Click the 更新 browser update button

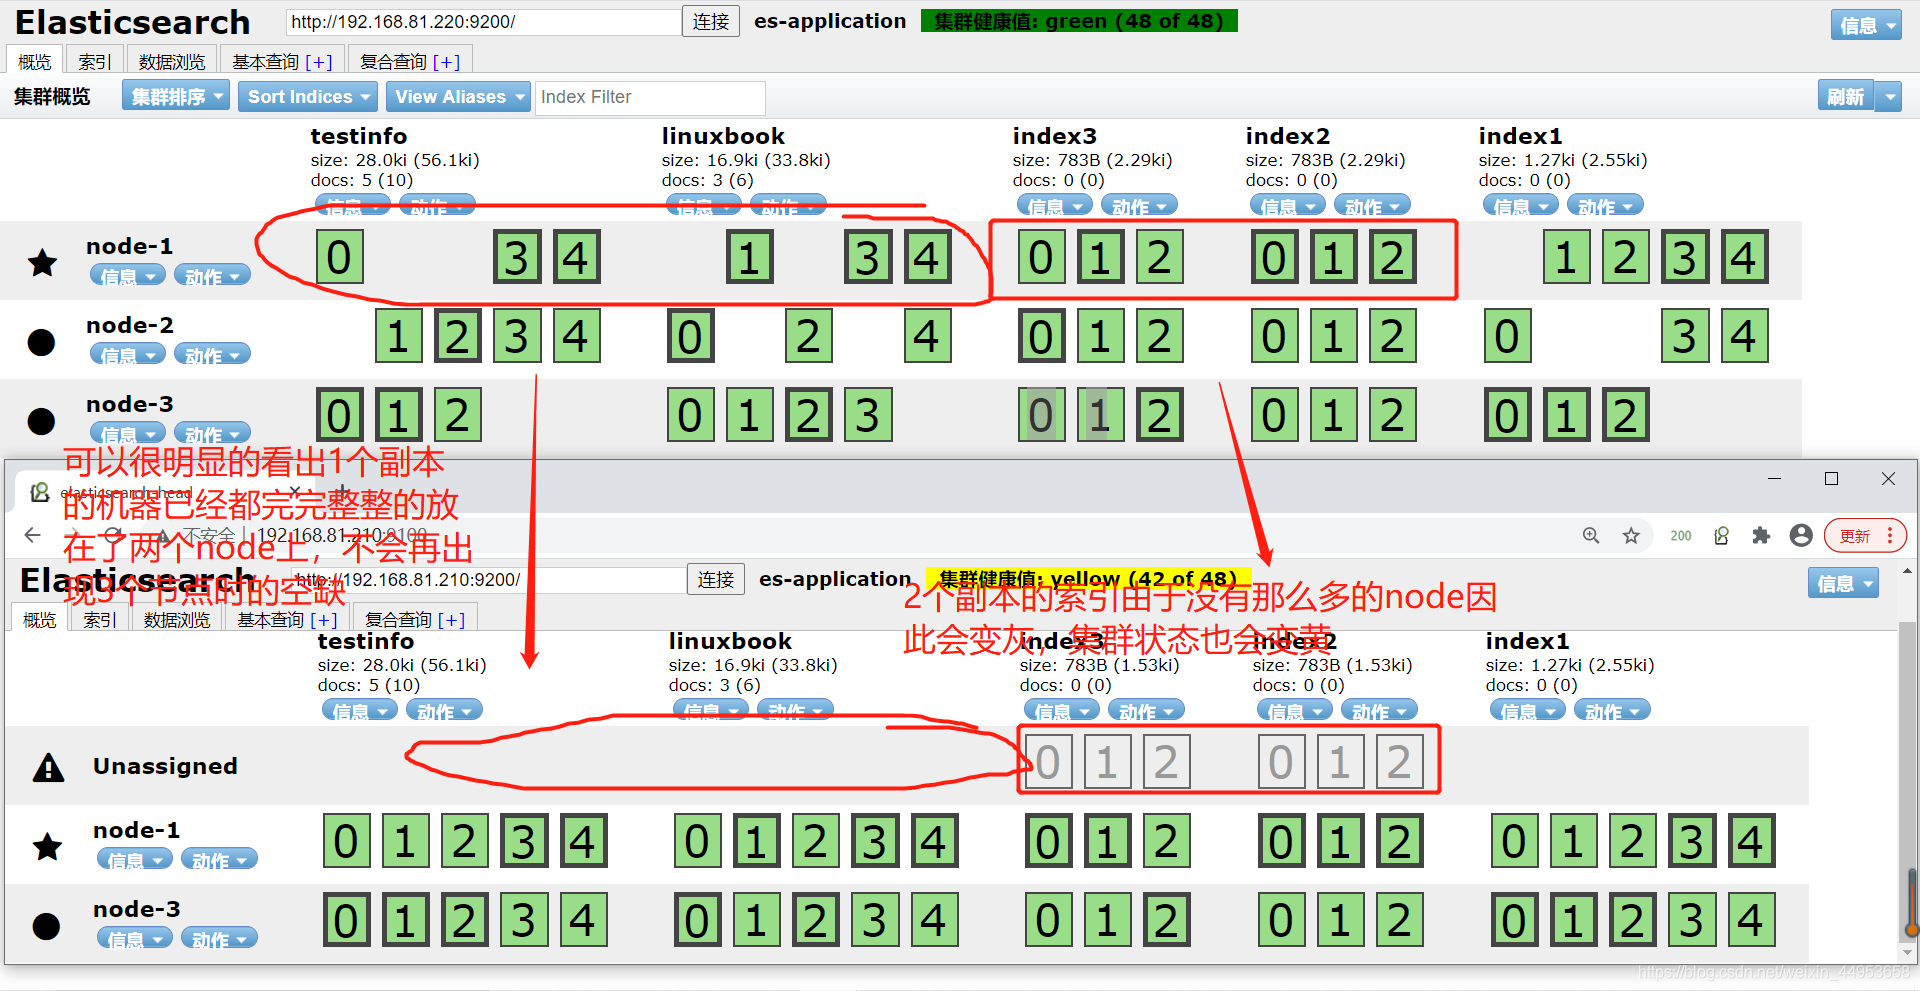coord(1865,536)
